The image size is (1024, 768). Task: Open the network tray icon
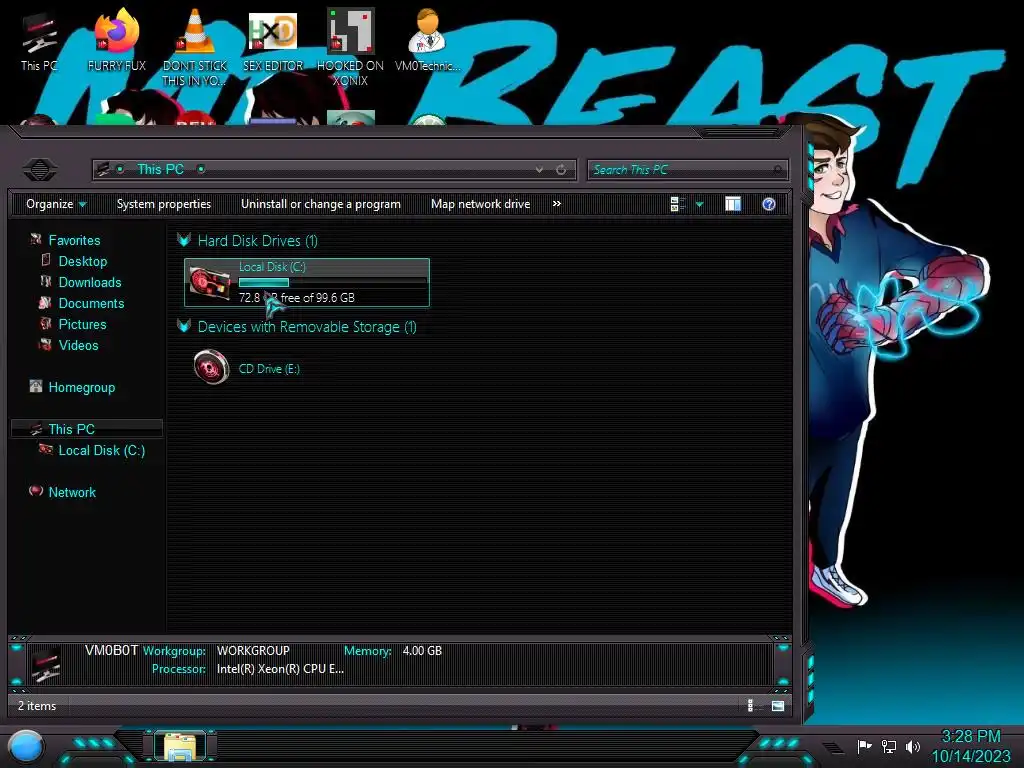[x=889, y=746]
